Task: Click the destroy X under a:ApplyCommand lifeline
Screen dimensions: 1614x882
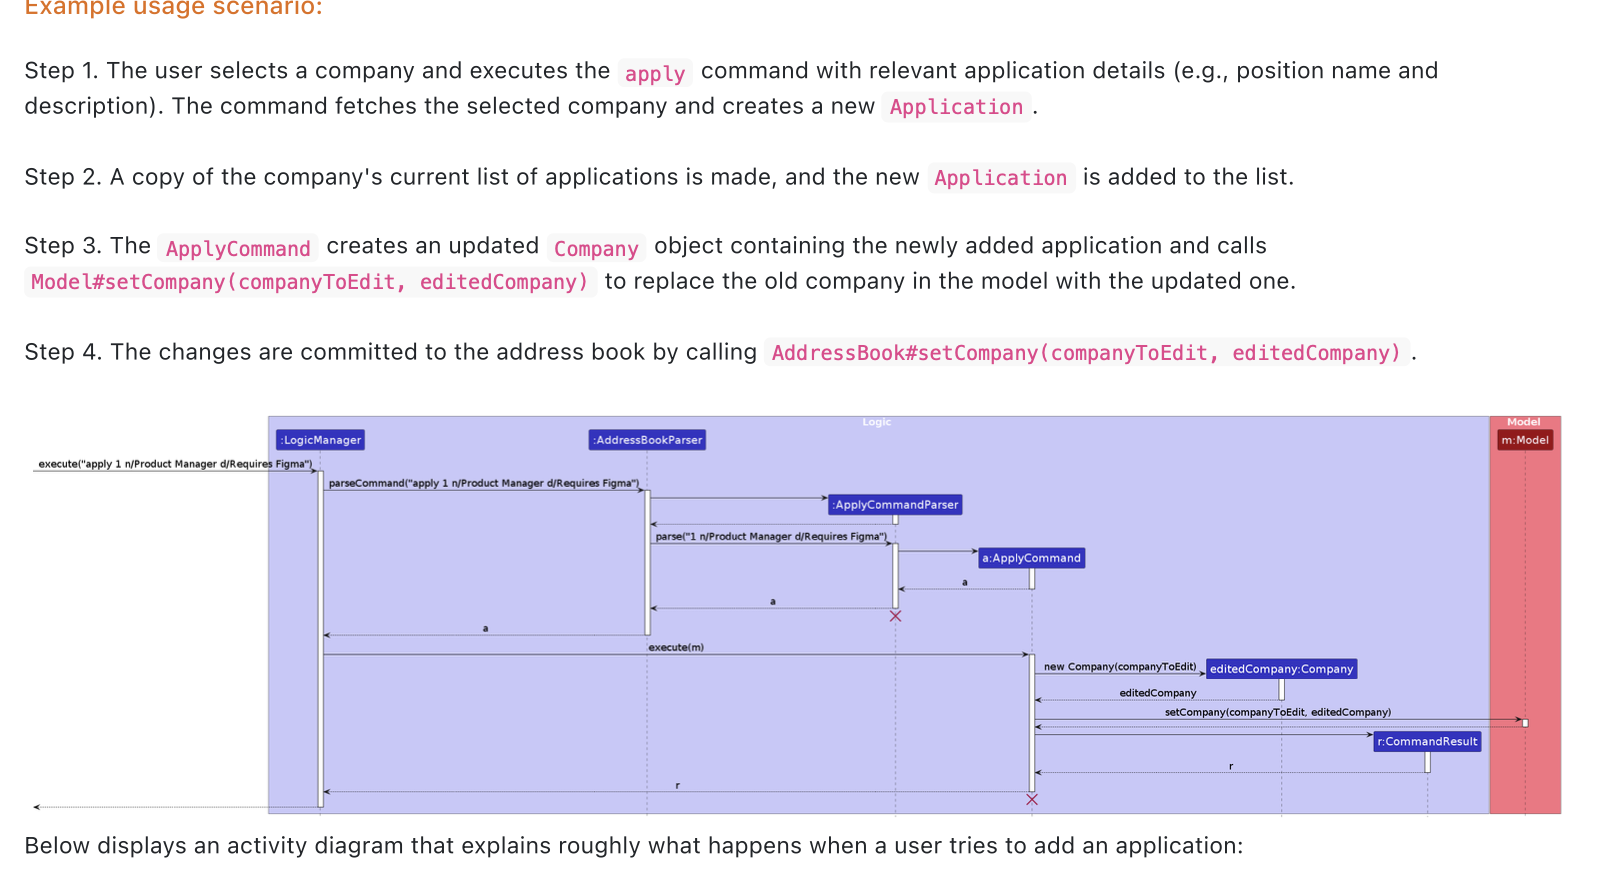Action: tap(1032, 799)
